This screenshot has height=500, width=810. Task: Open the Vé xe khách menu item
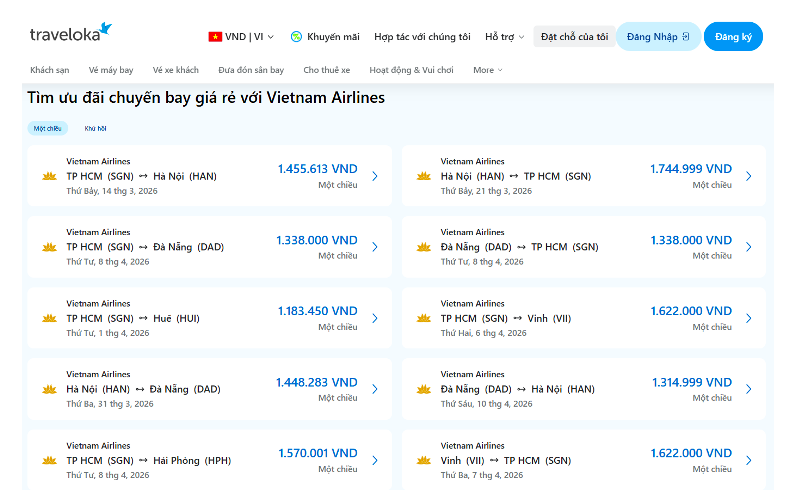176,70
